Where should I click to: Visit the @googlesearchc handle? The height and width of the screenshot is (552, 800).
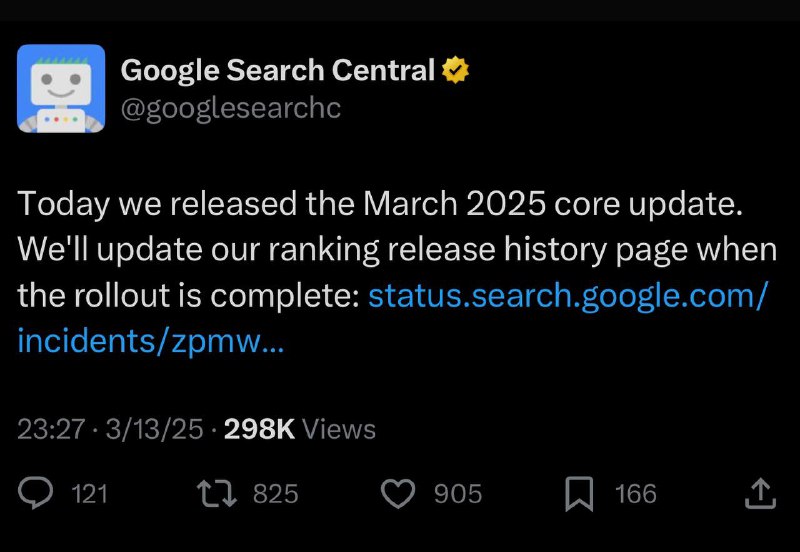(x=231, y=109)
